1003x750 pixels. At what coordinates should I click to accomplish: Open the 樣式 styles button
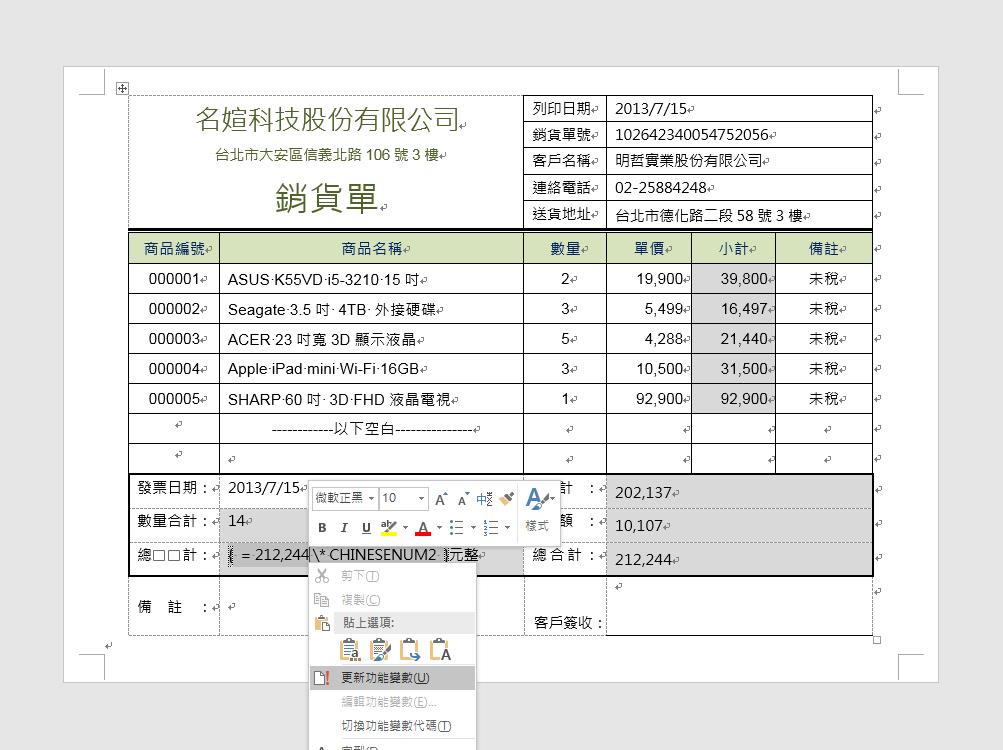tap(538, 509)
